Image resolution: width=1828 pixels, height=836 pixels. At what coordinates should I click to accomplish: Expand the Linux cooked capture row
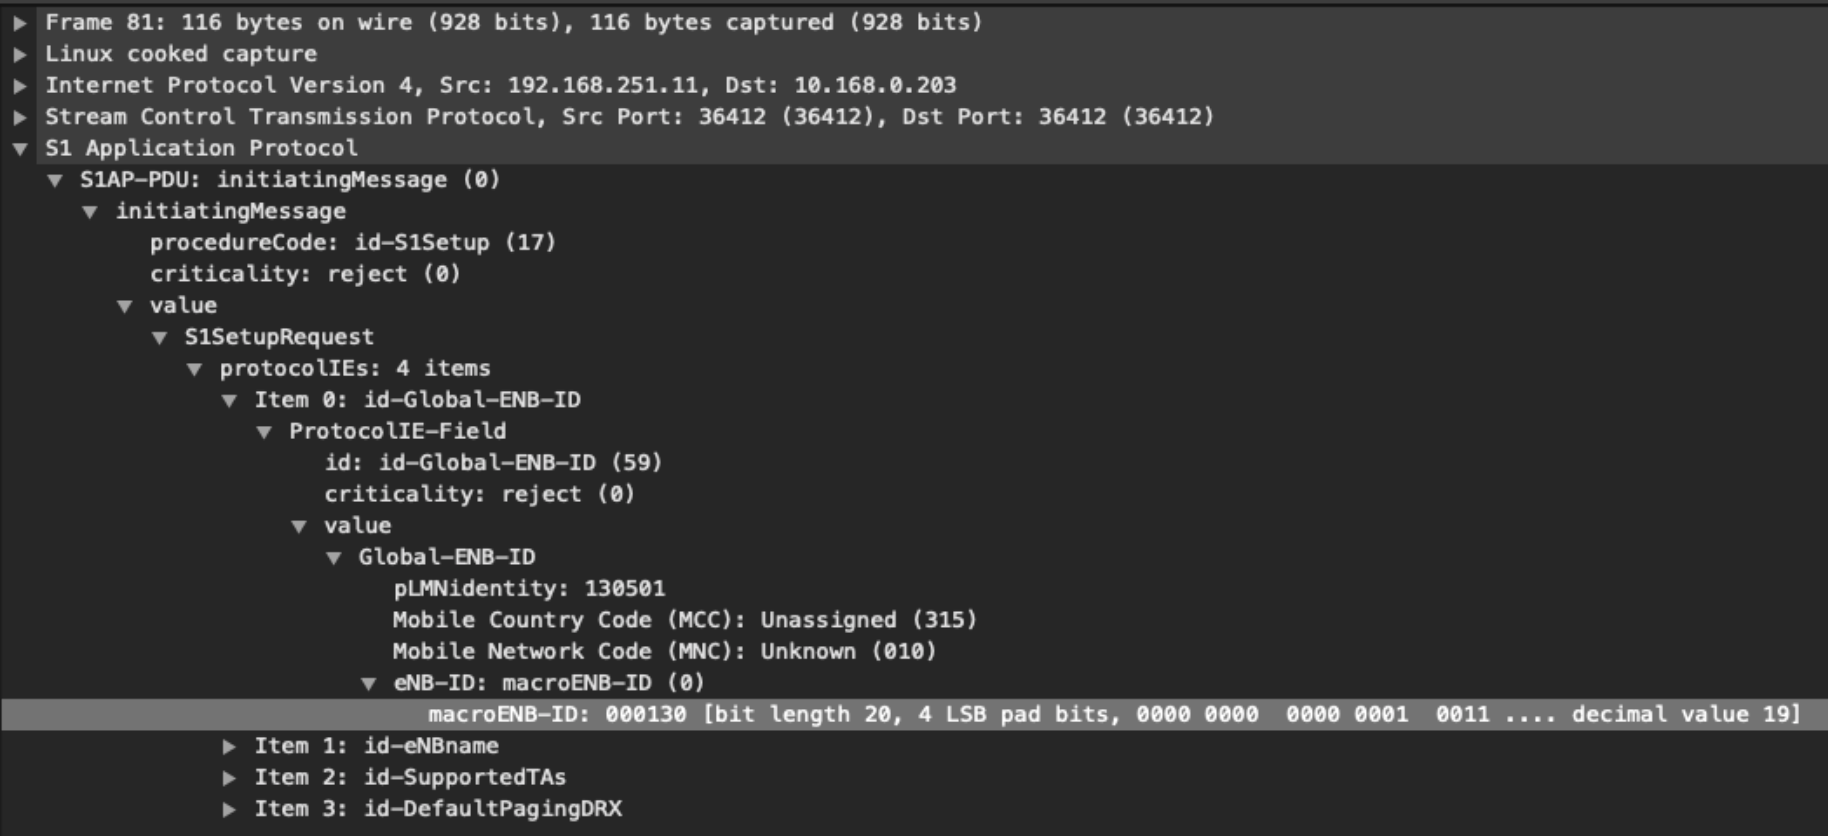point(20,54)
